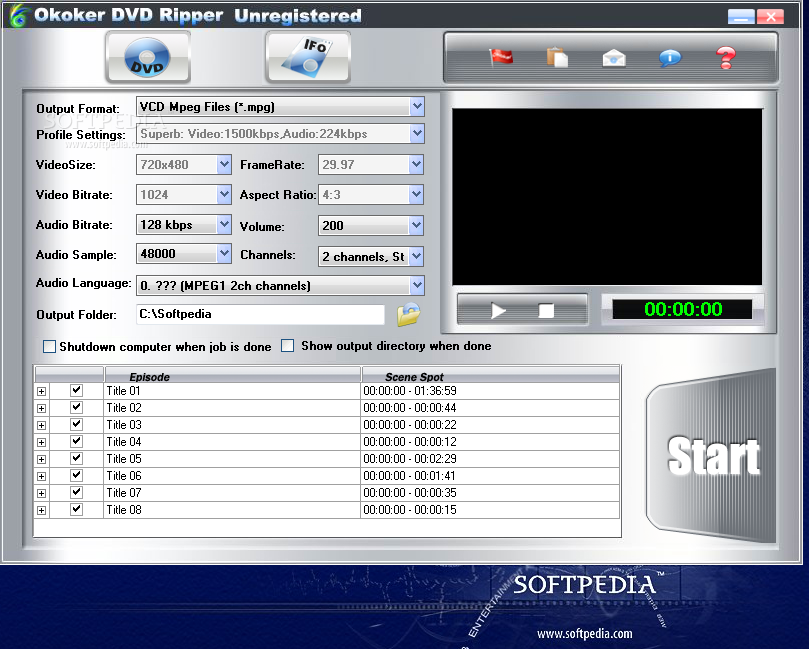Click the Scene Spot column header
This screenshot has width=809, height=649.
(490, 376)
